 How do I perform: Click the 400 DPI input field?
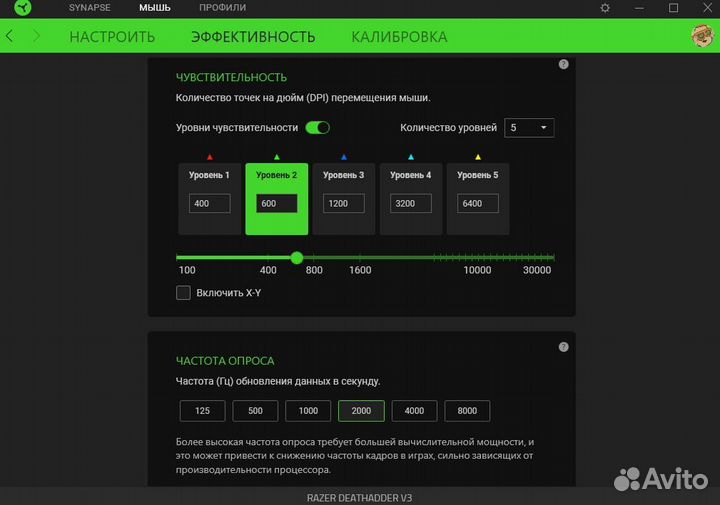click(210, 203)
